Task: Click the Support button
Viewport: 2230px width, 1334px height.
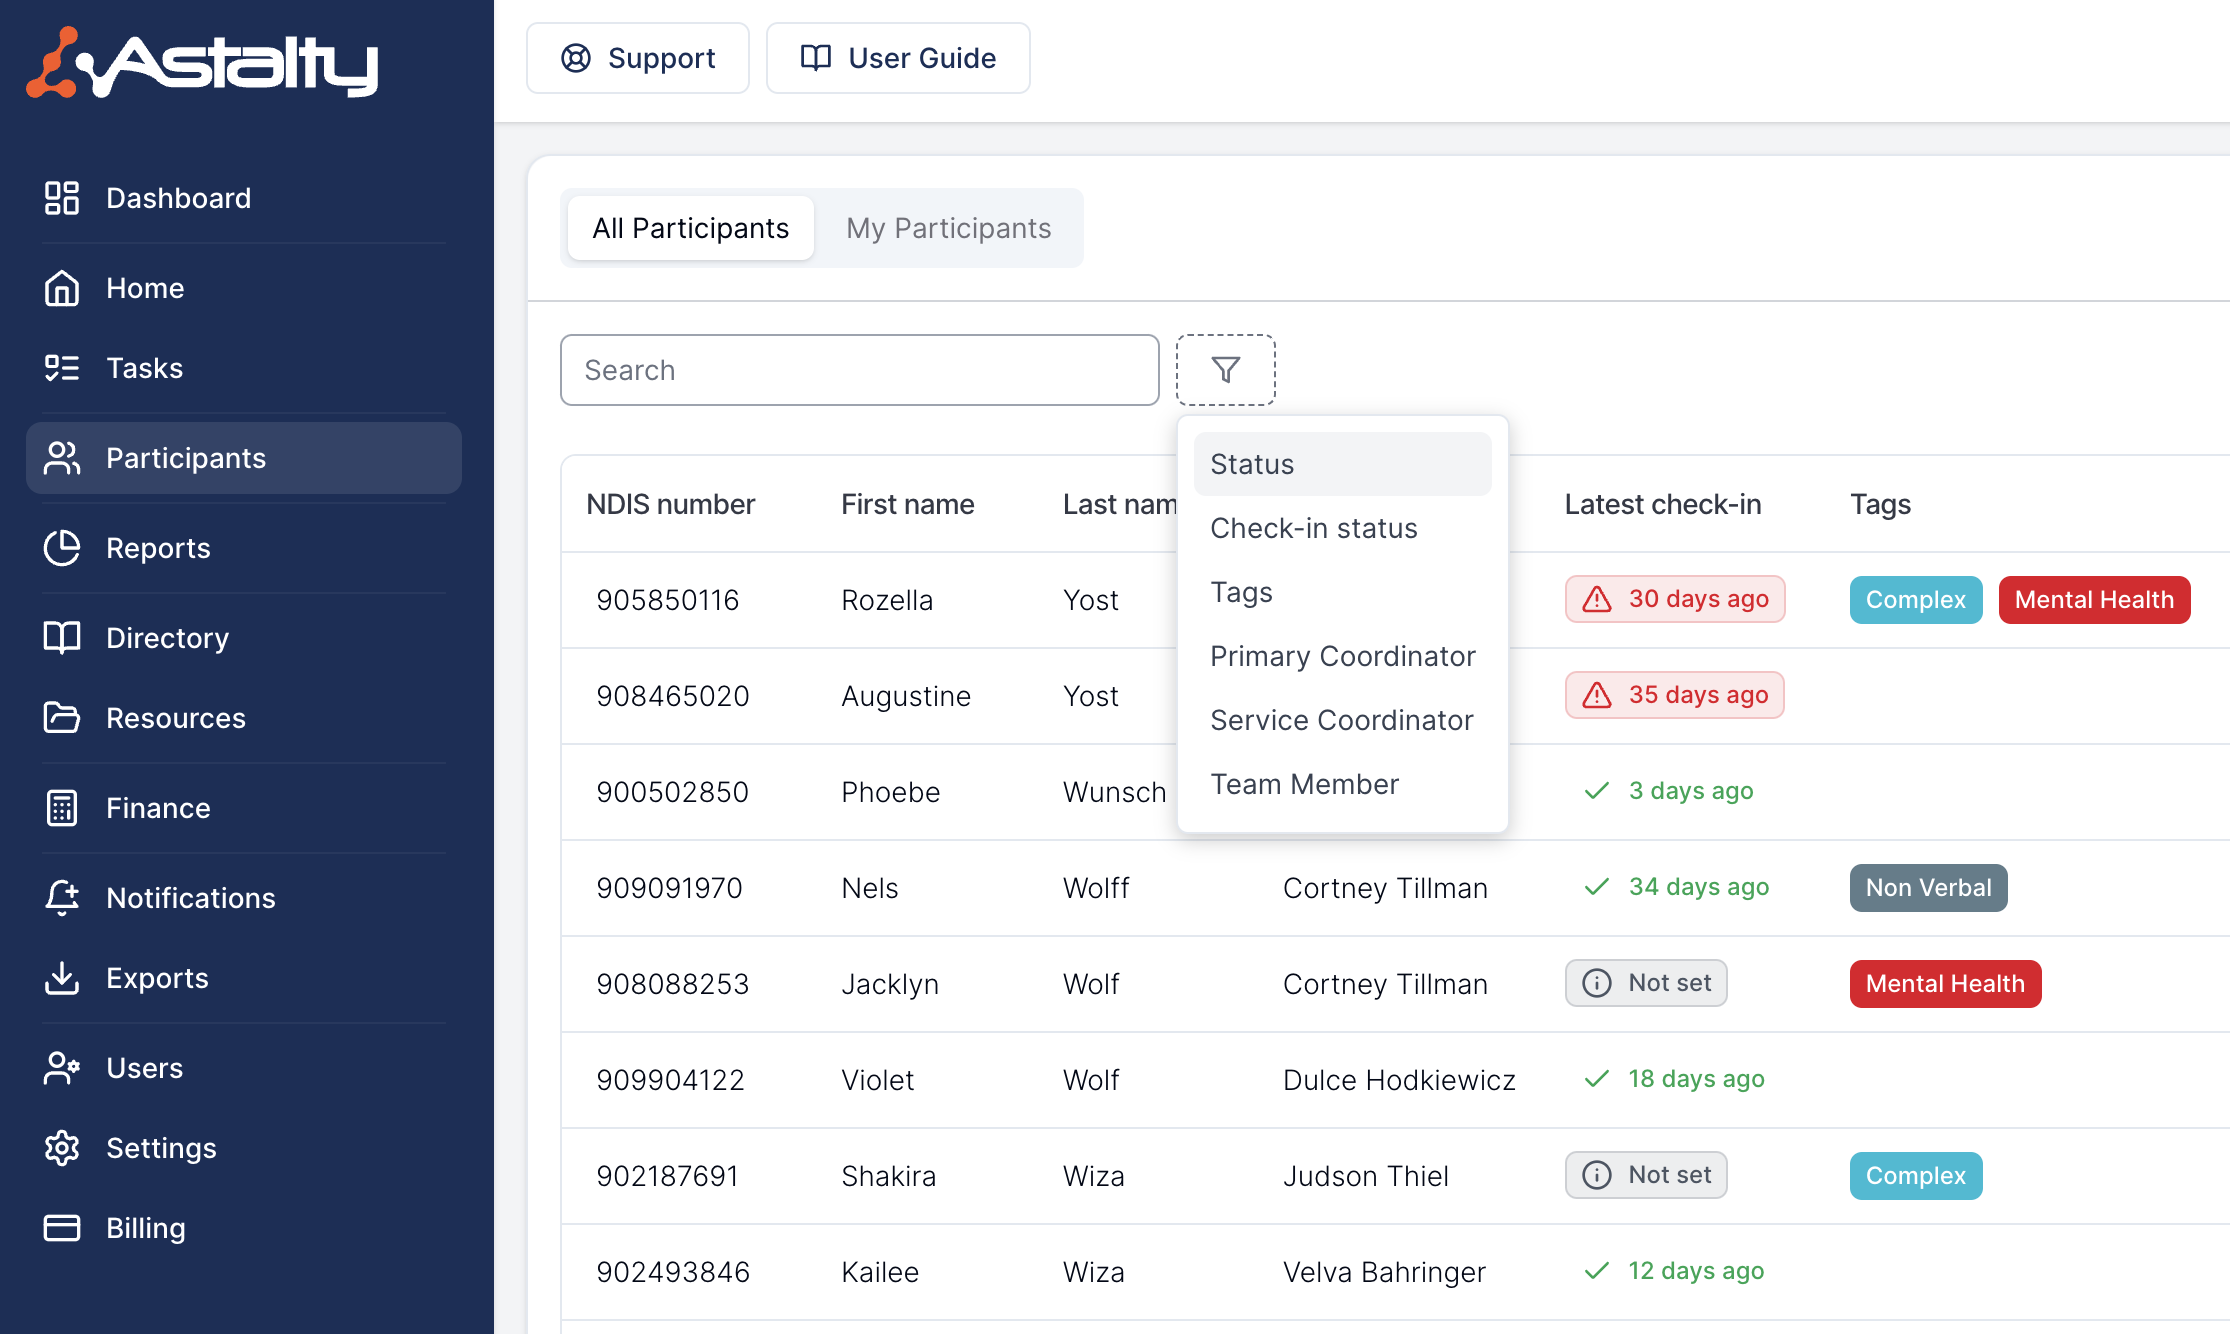Action: click(638, 58)
